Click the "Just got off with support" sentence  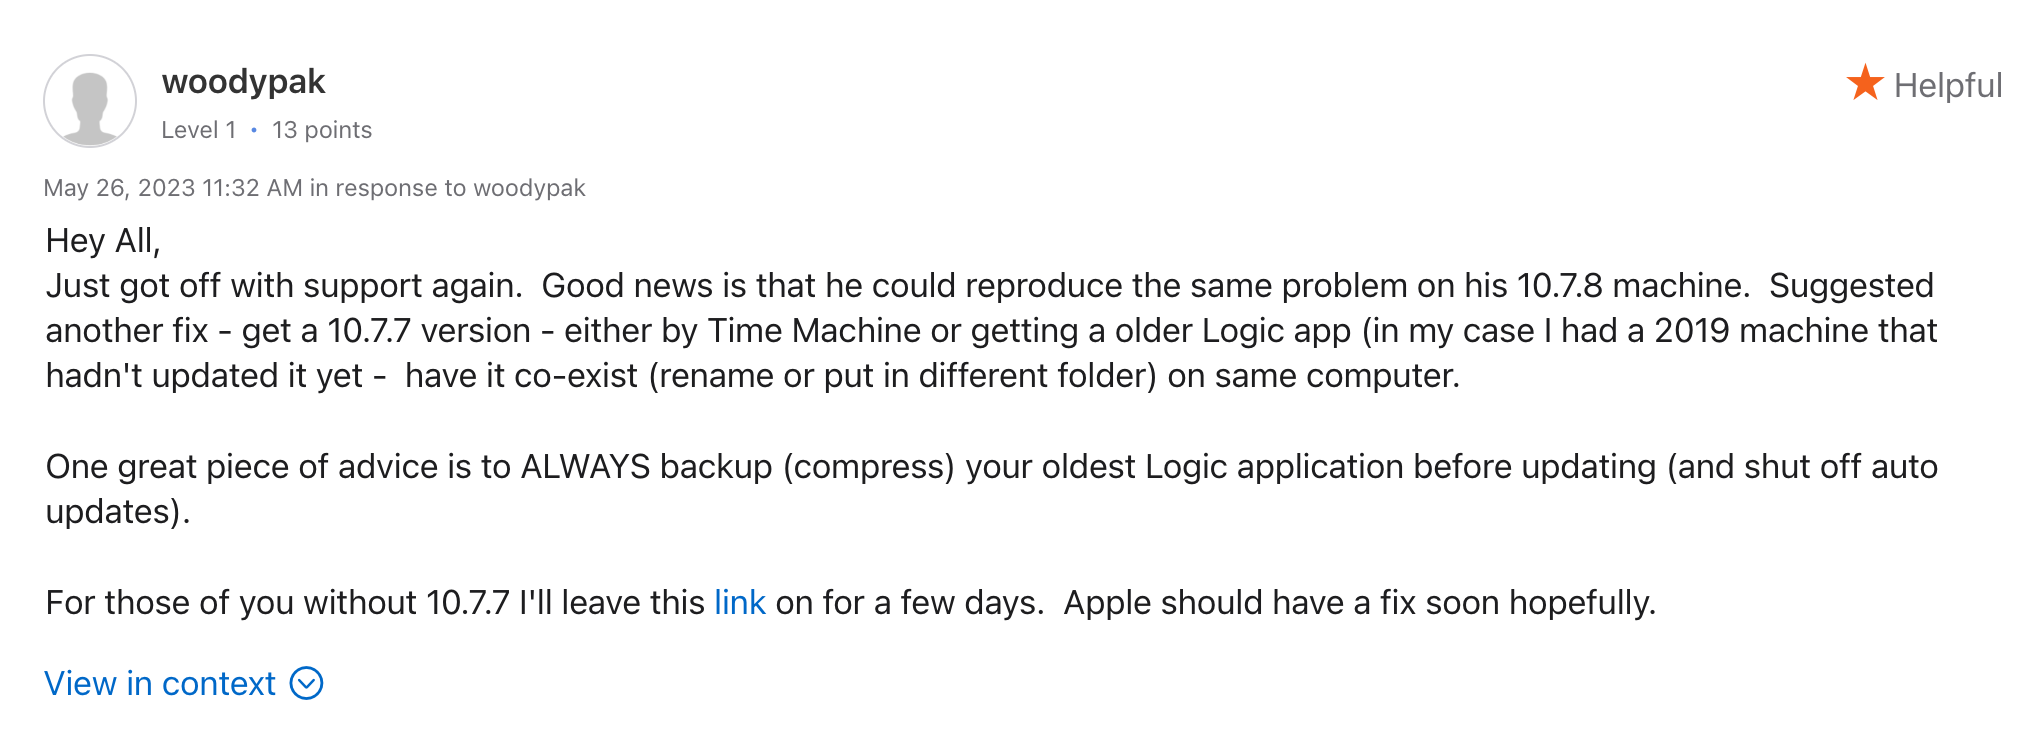[283, 286]
